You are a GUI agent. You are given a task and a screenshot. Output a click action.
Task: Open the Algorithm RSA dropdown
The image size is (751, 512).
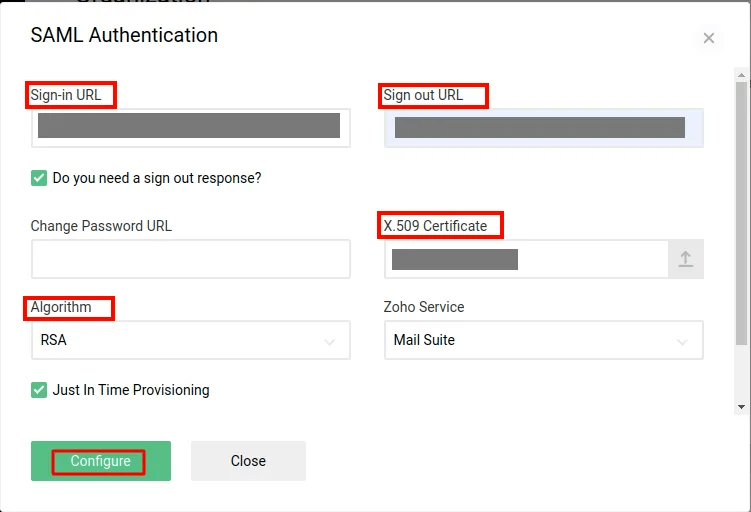point(190,340)
